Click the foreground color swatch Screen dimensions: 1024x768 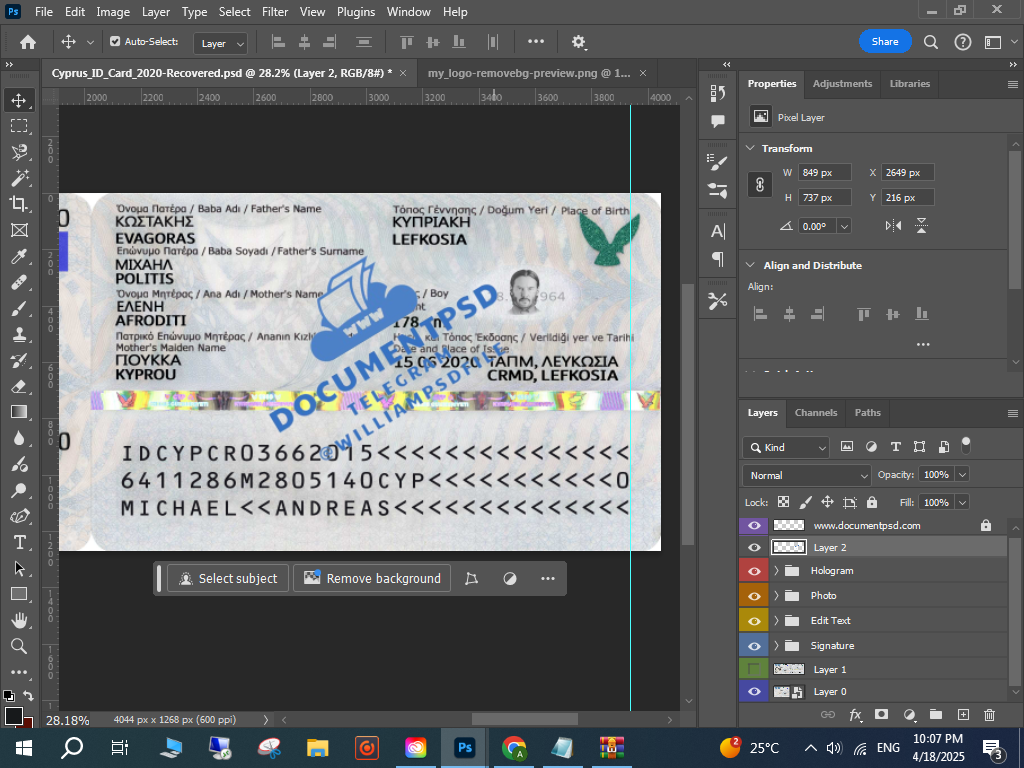click(x=13, y=716)
